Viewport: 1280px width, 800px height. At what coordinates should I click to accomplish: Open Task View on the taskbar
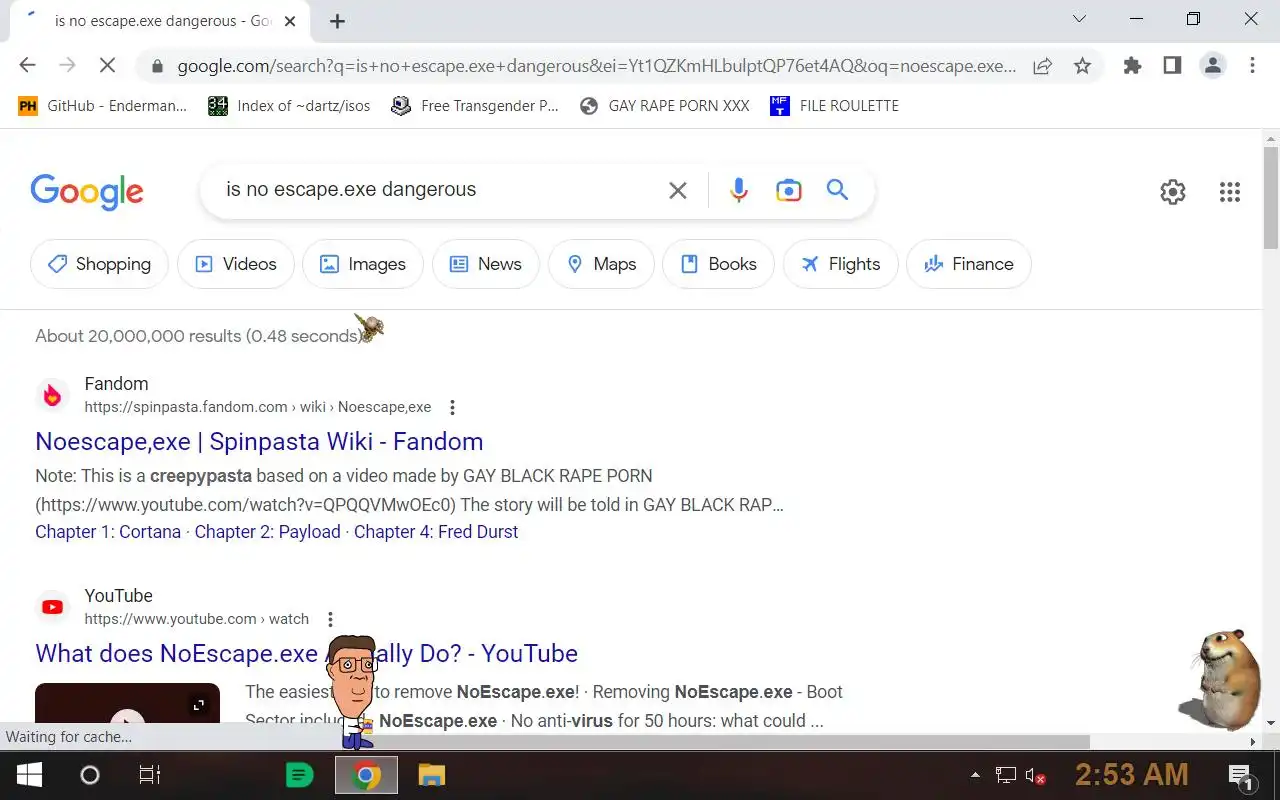coord(149,775)
